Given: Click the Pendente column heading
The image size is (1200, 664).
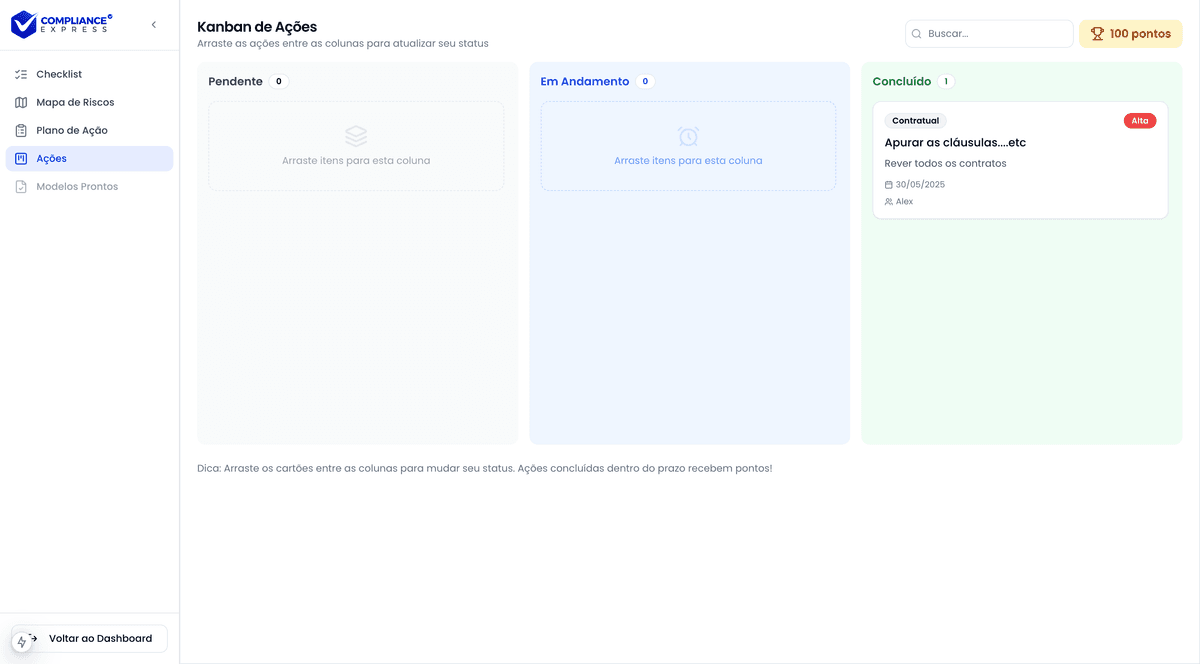Looking at the screenshot, I should [235, 81].
